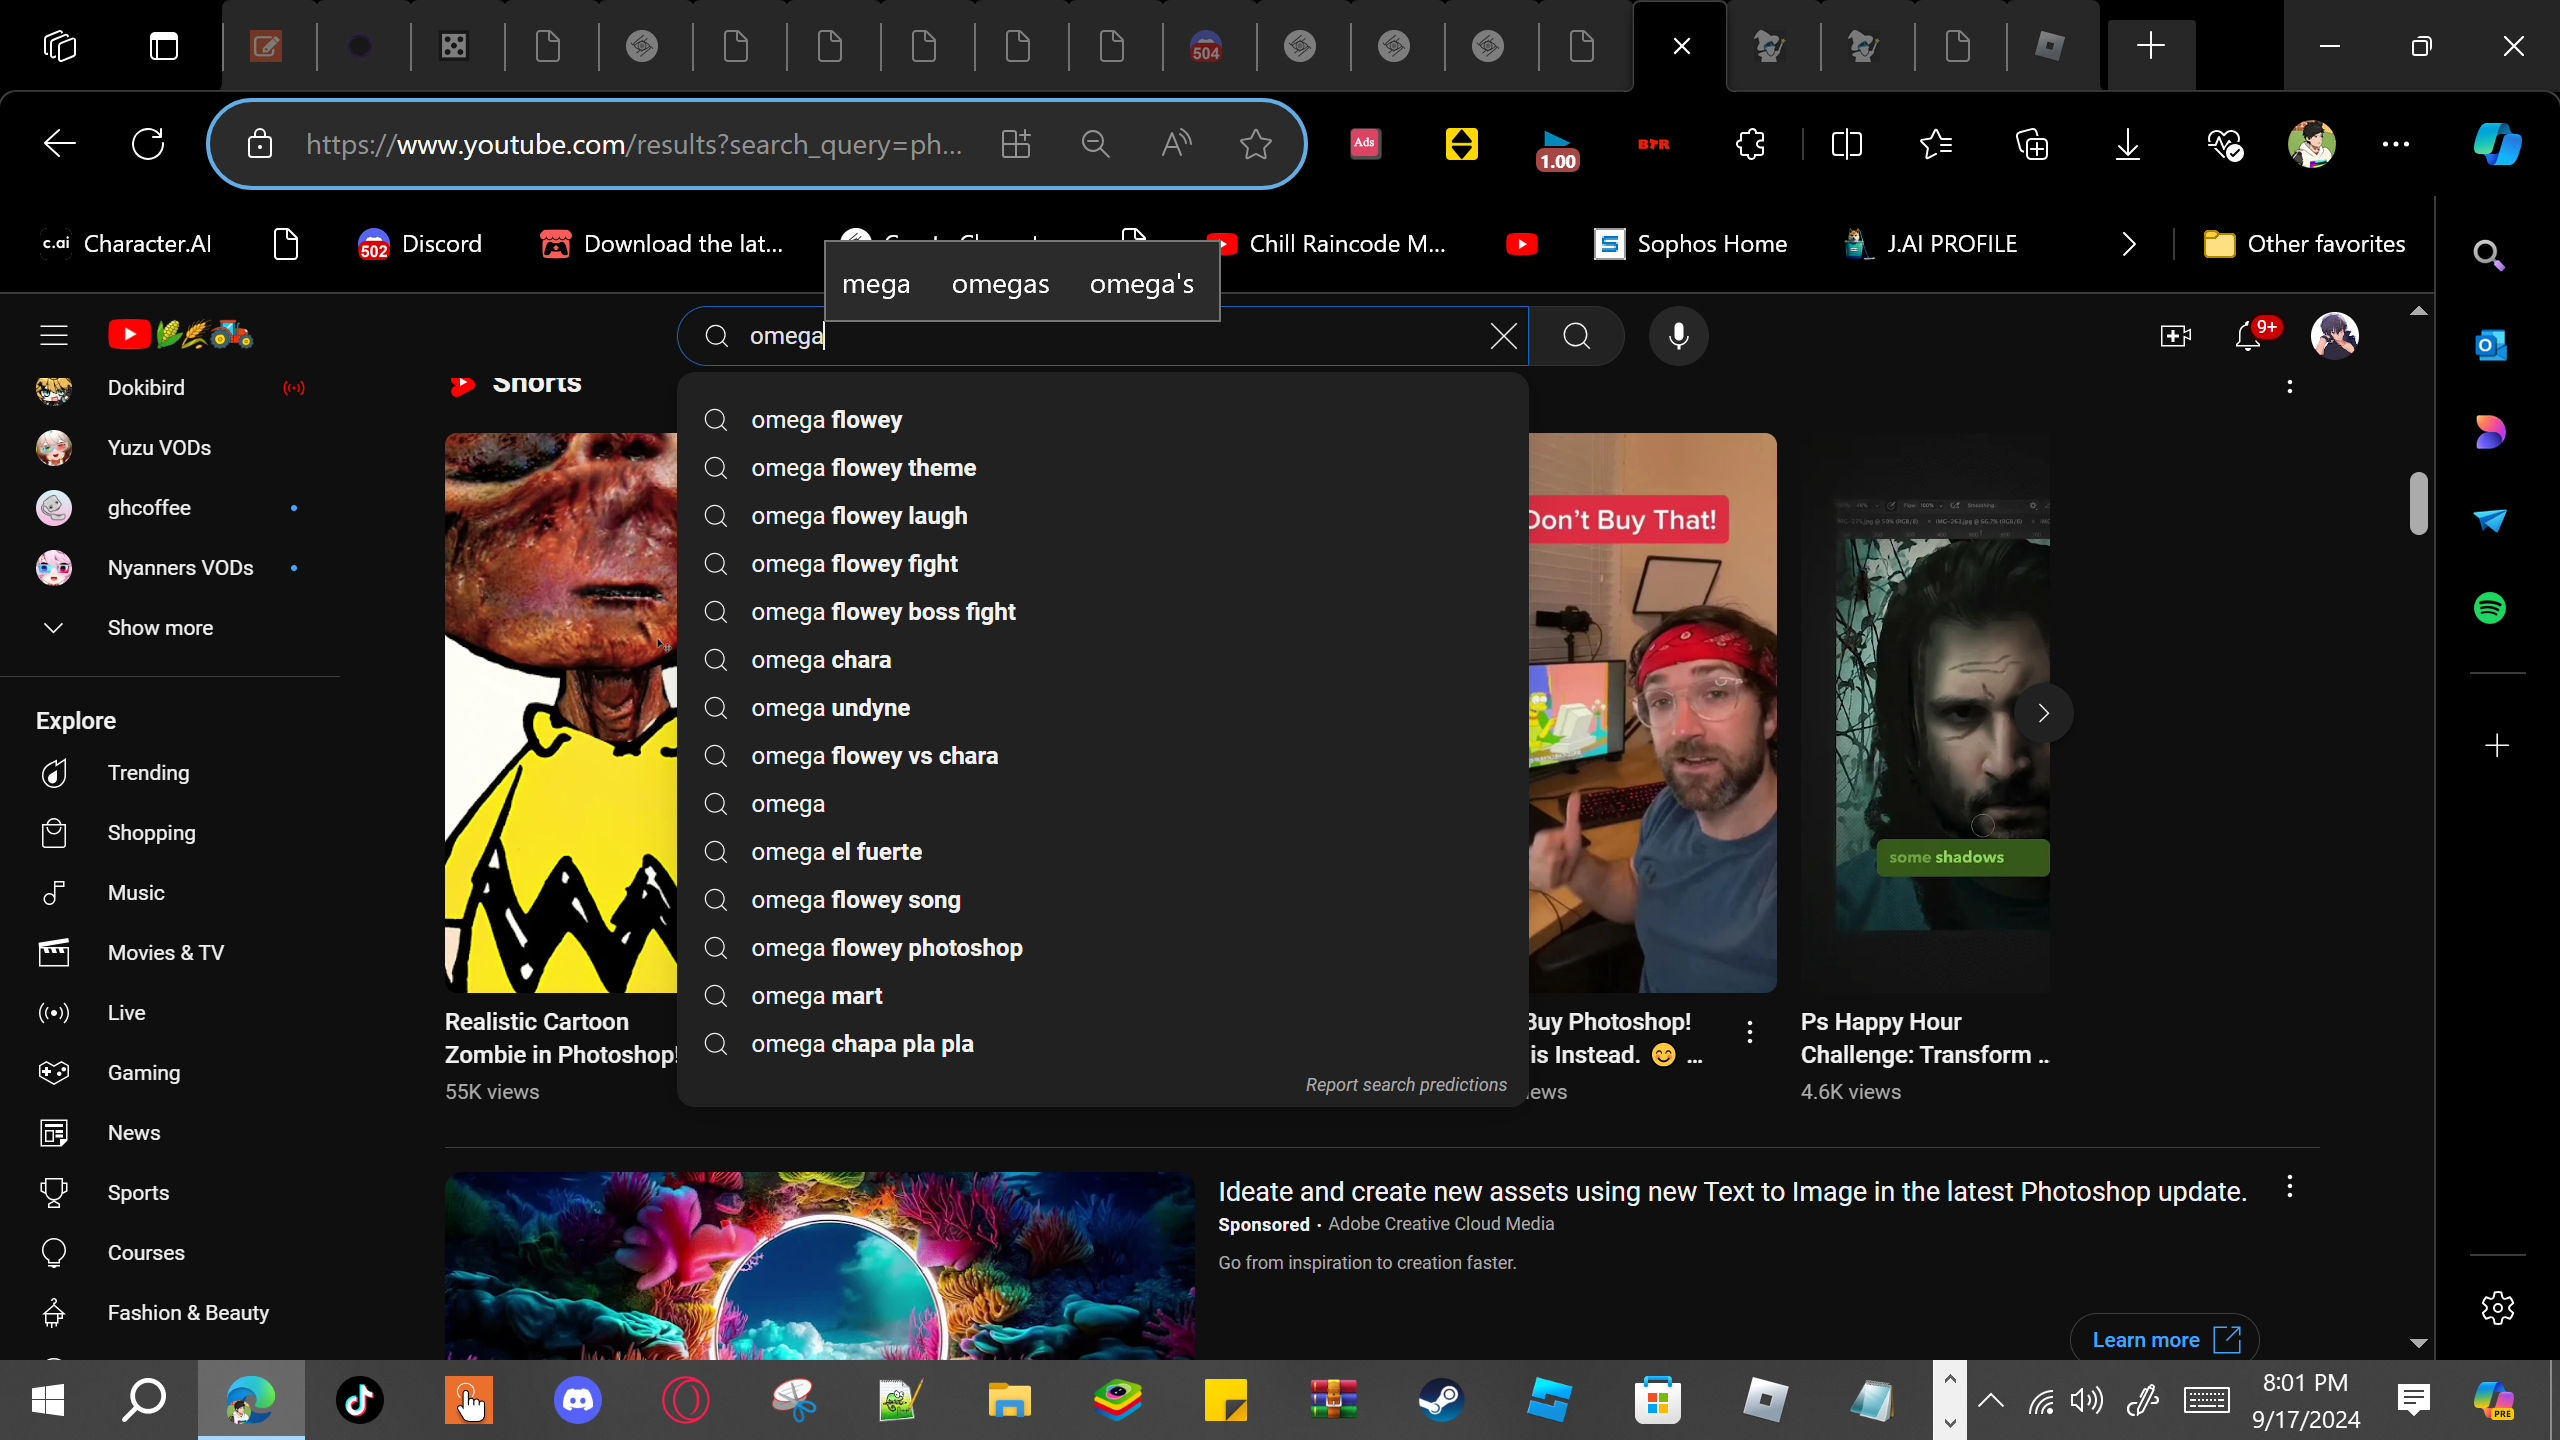Open the YouTube hamburger guide menu
The height and width of the screenshot is (1440, 2560).
point(54,335)
